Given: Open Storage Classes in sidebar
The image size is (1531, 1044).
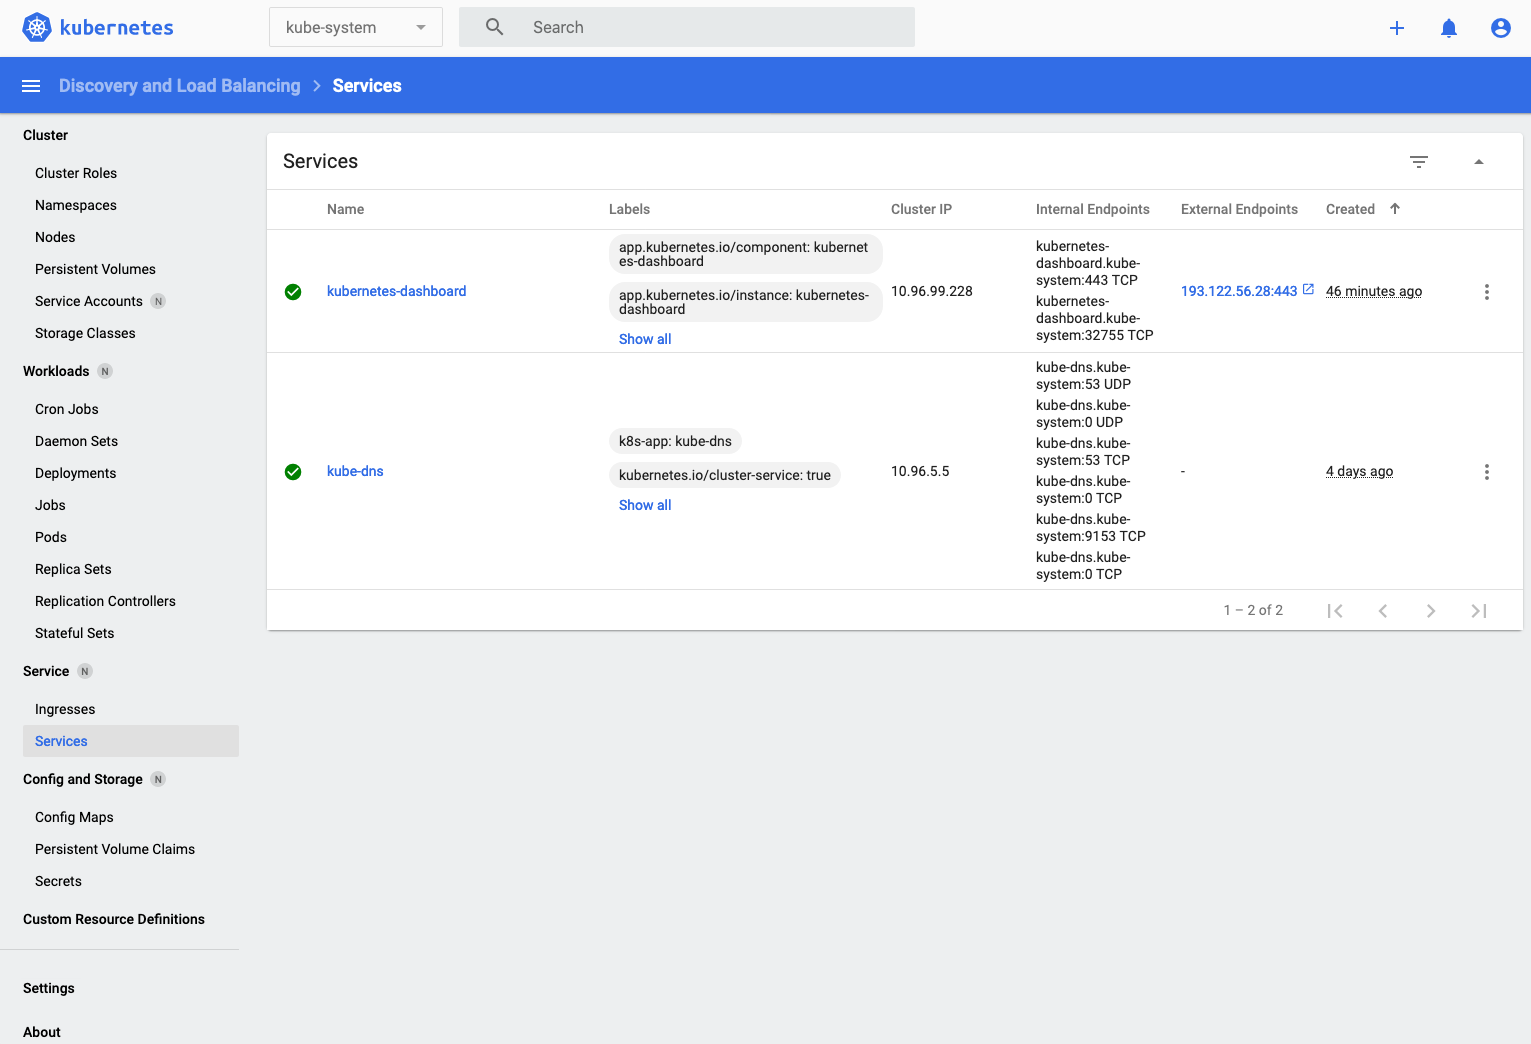Looking at the screenshot, I should pyautogui.click(x=85, y=333).
